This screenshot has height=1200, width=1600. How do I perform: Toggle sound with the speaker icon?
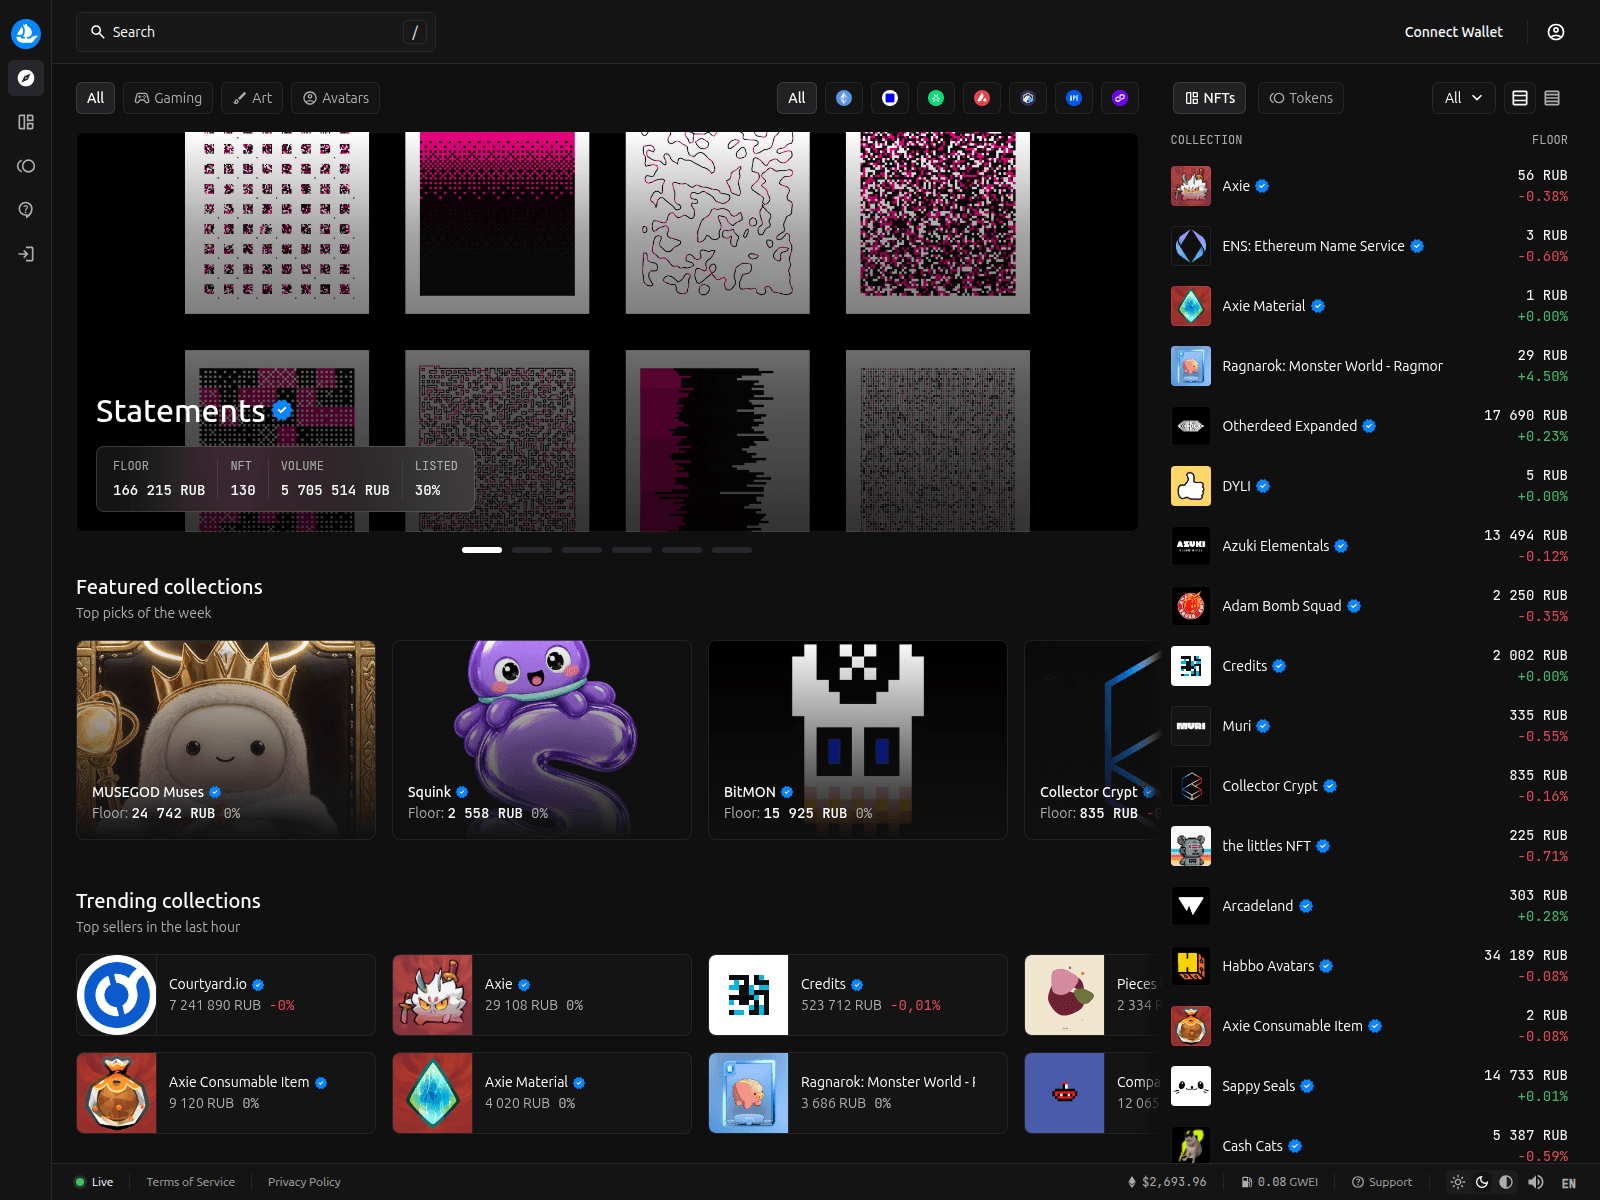[1536, 1182]
